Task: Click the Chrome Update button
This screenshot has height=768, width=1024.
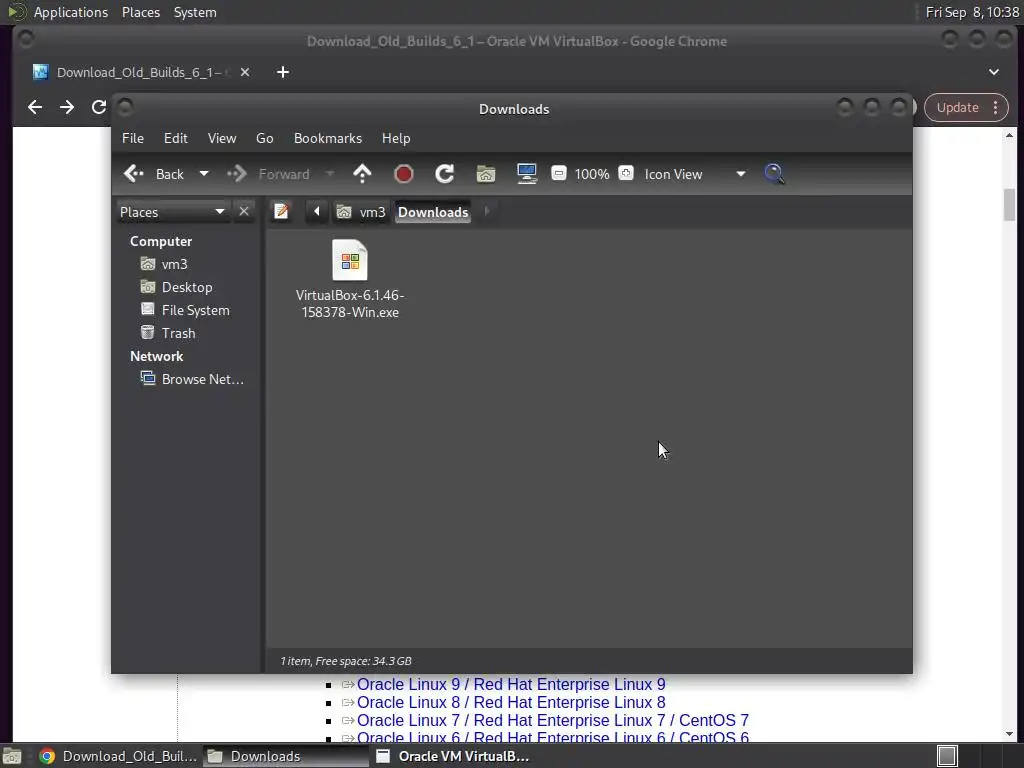Action: click(957, 108)
